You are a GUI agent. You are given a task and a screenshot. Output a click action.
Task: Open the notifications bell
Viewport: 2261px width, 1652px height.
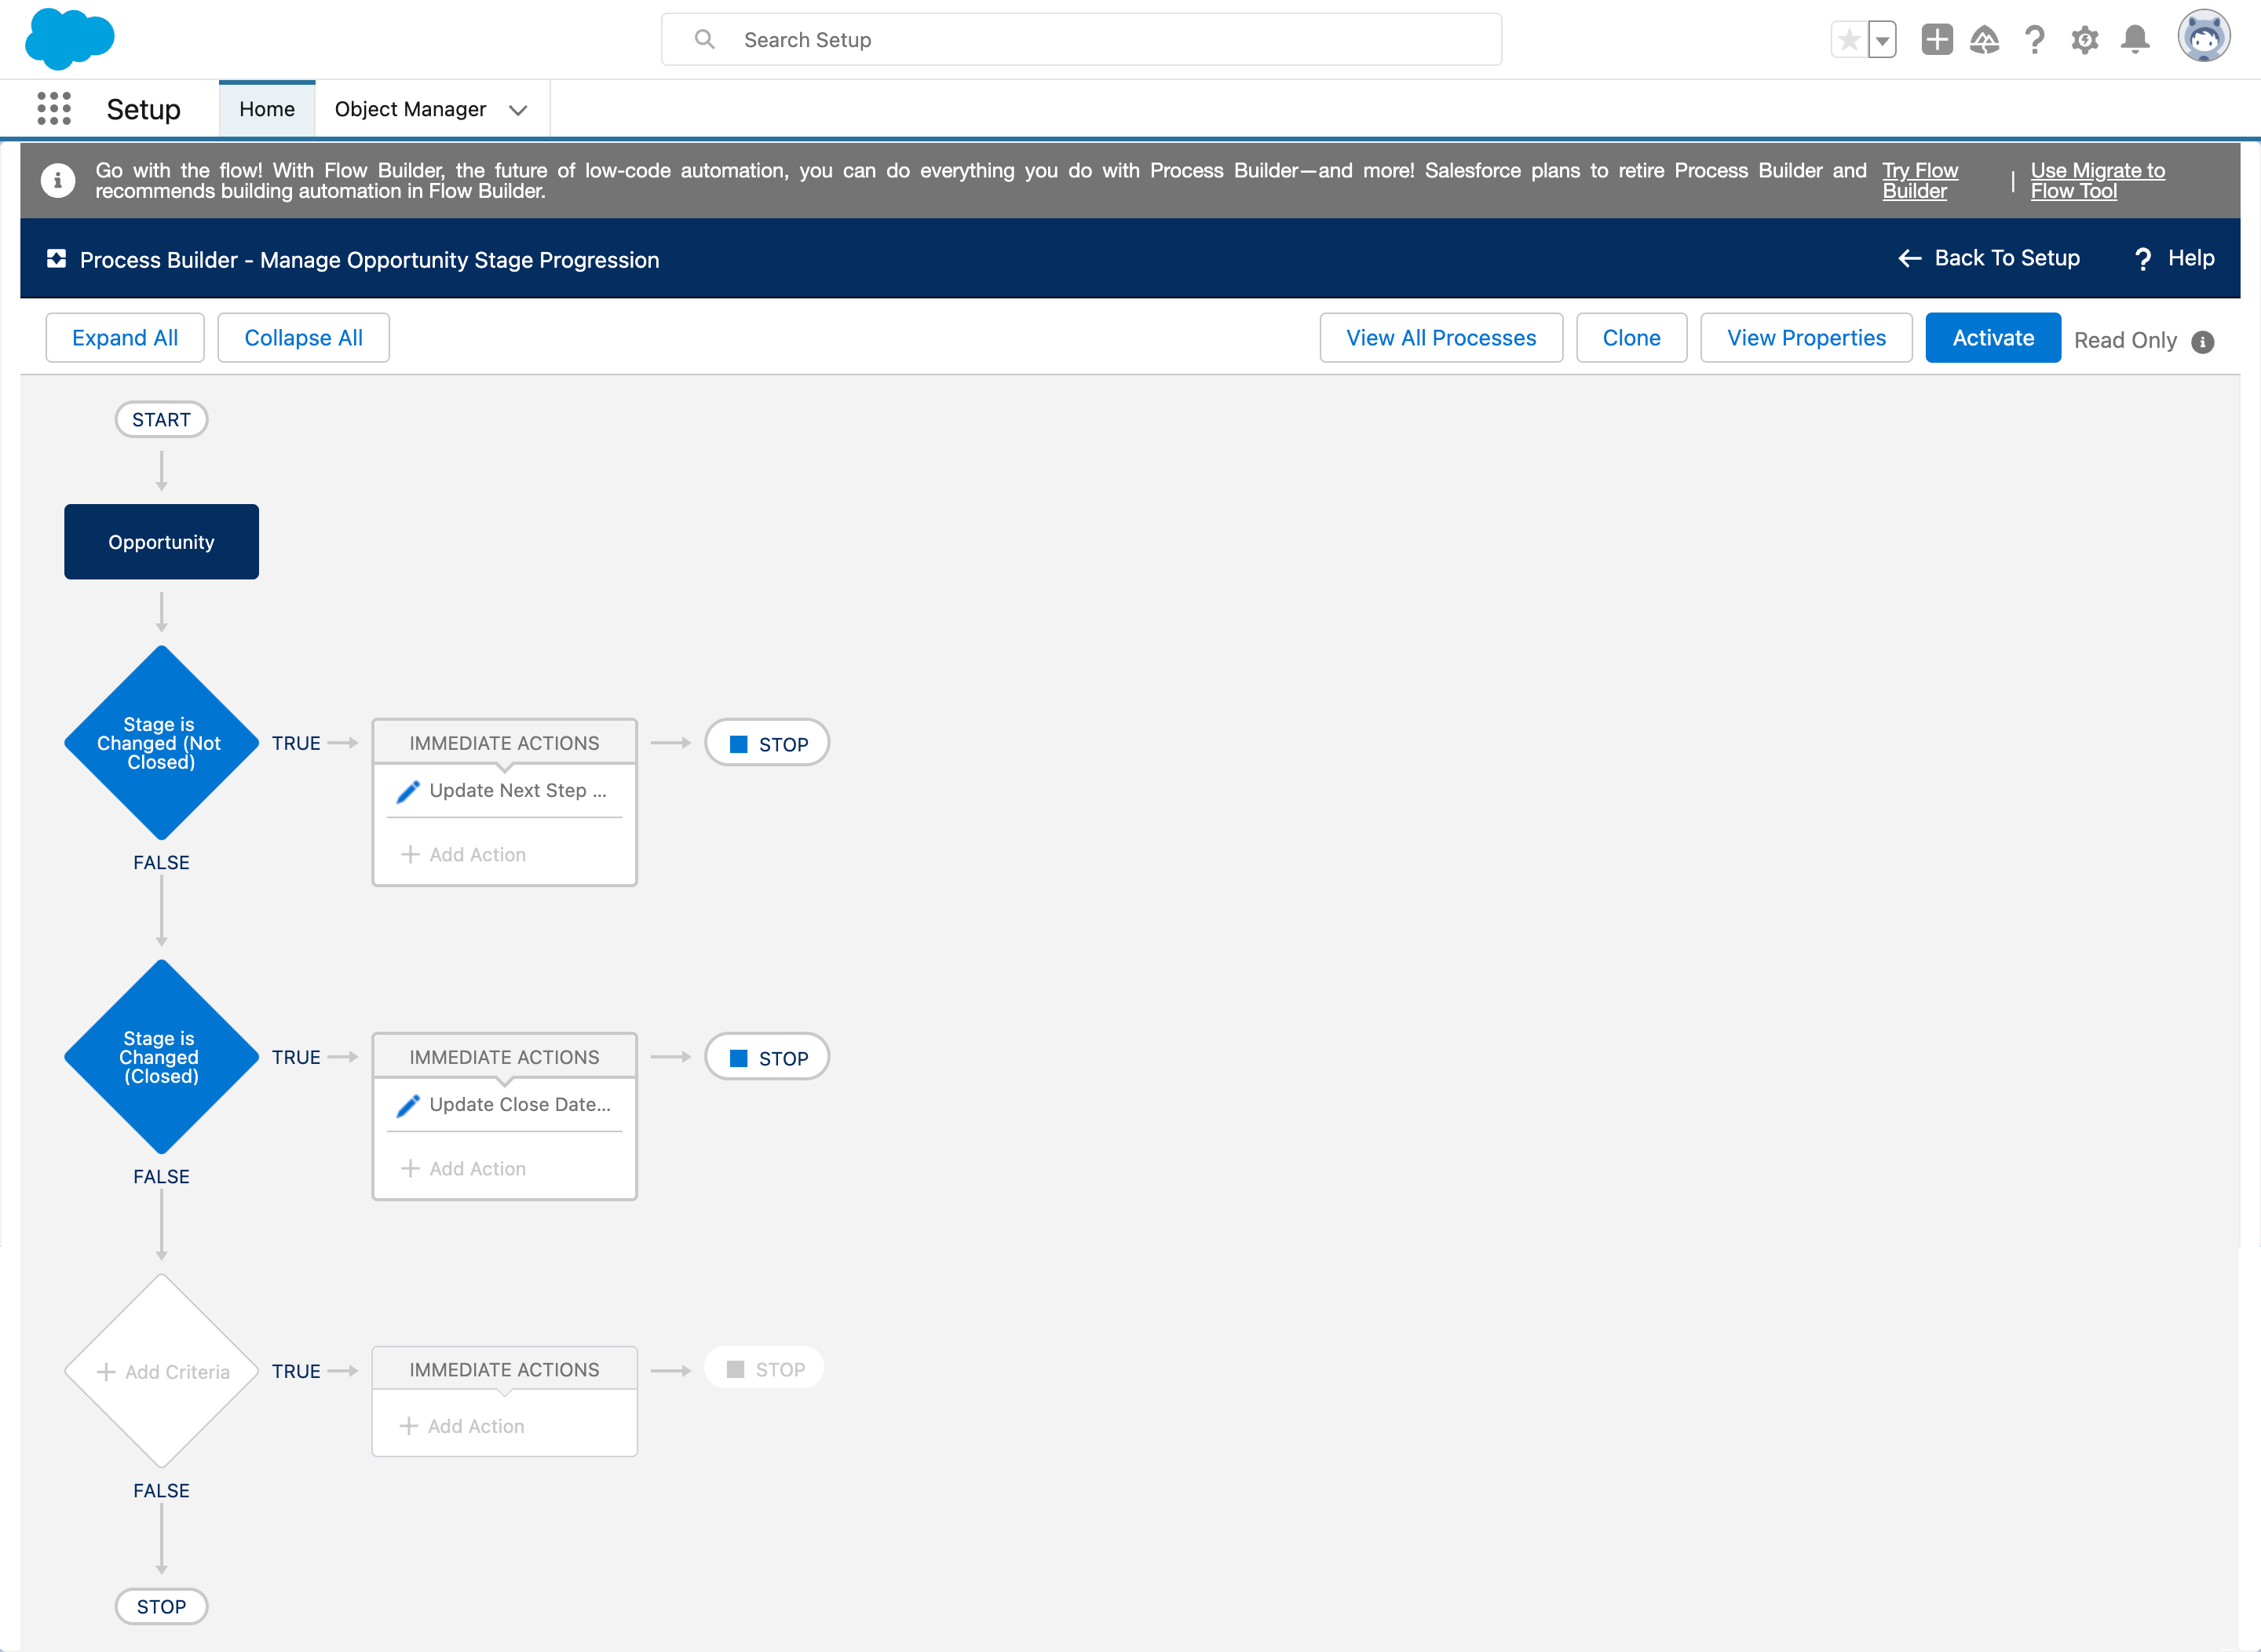coord(2135,39)
